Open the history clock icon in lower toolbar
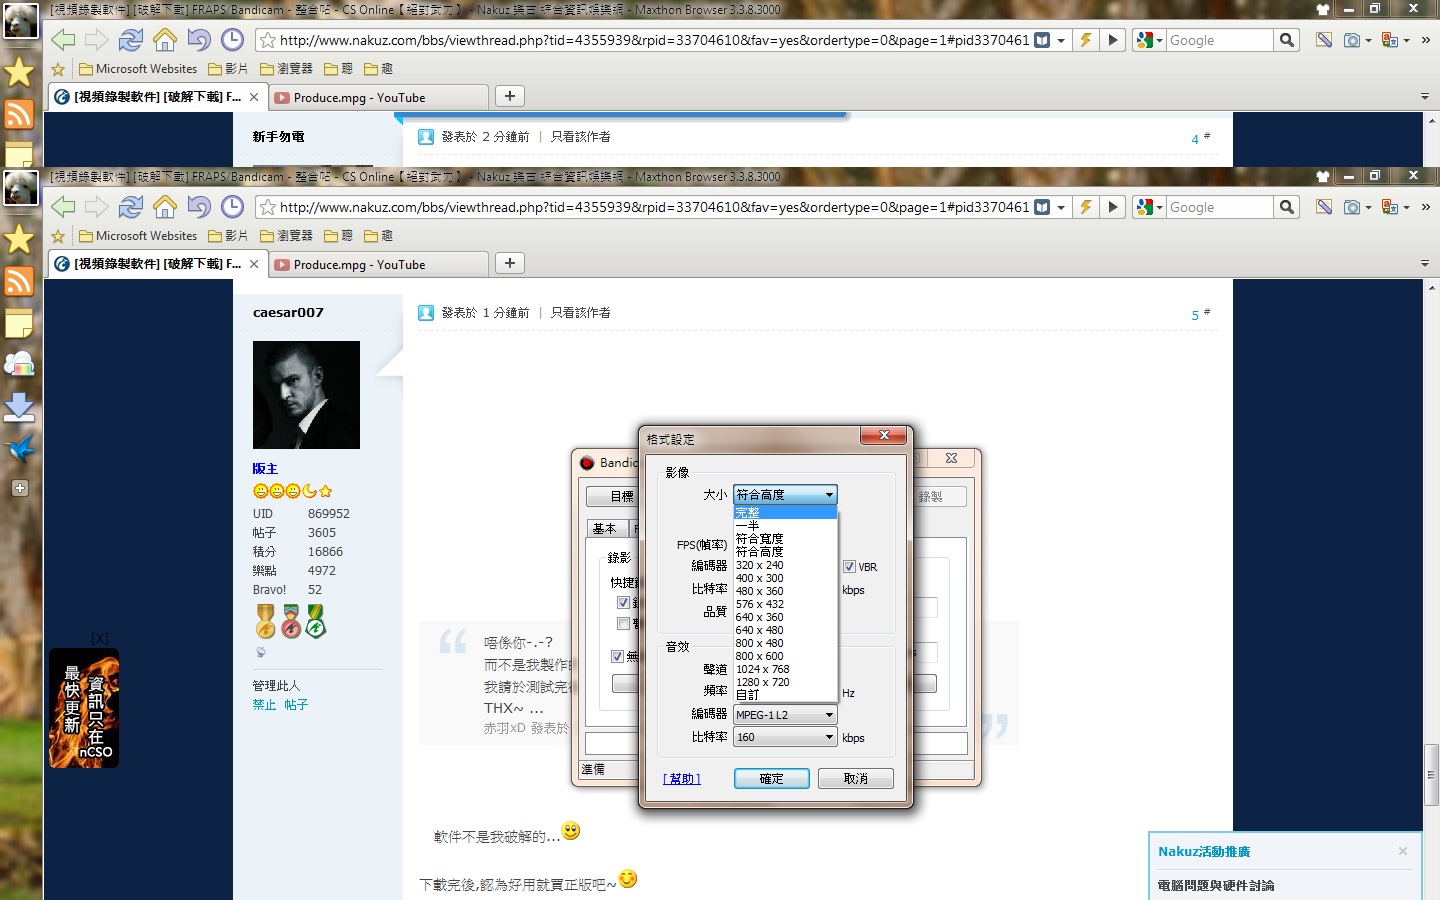This screenshot has width=1440, height=900. pyautogui.click(x=232, y=207)
